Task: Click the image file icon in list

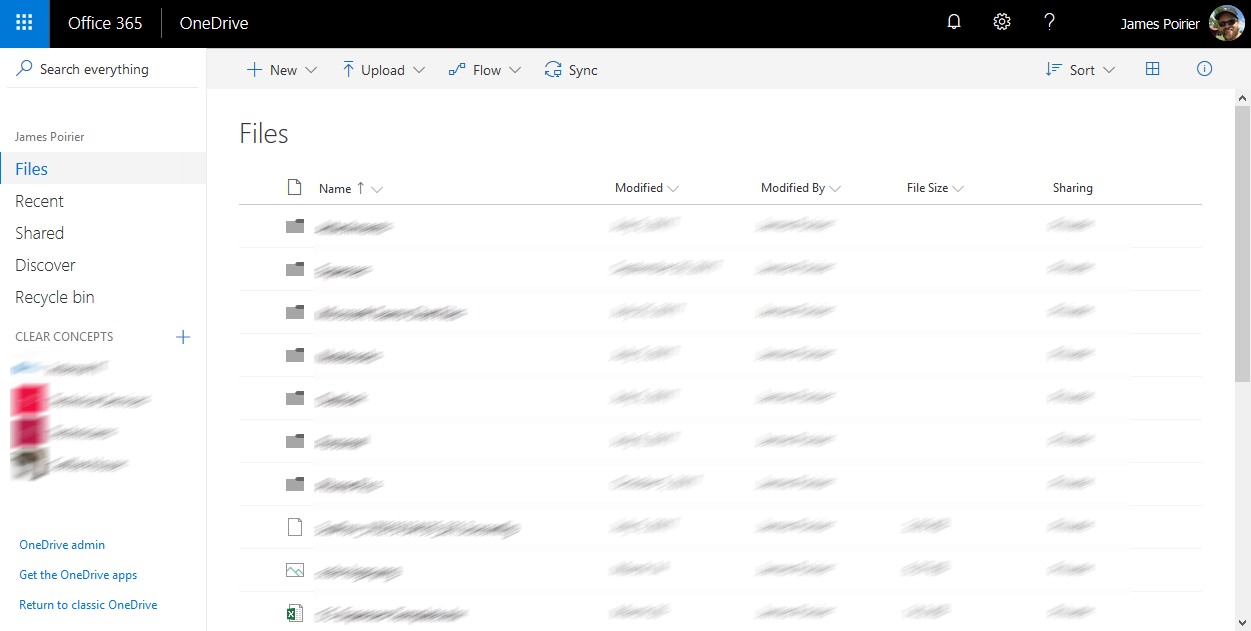Action: 294,570
